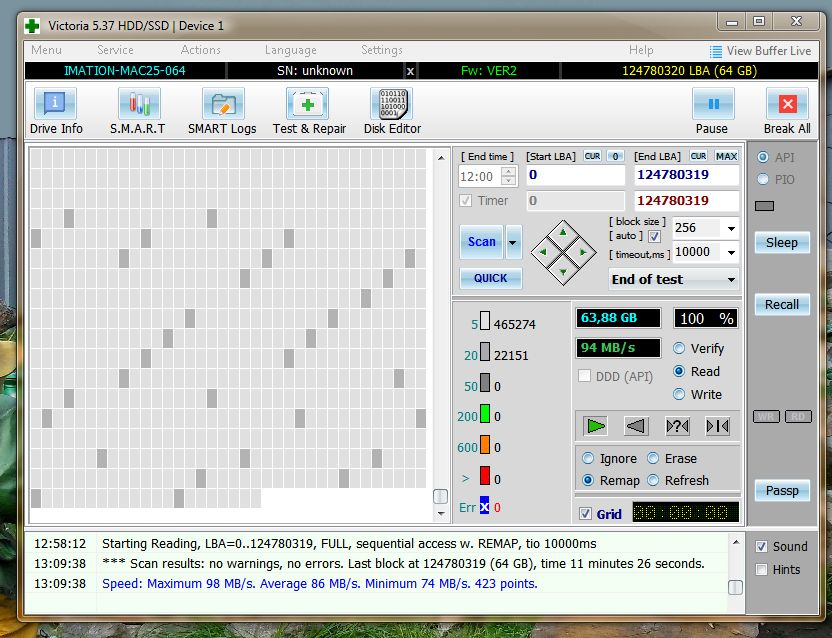Select the Write radio button

pos(679,394)
